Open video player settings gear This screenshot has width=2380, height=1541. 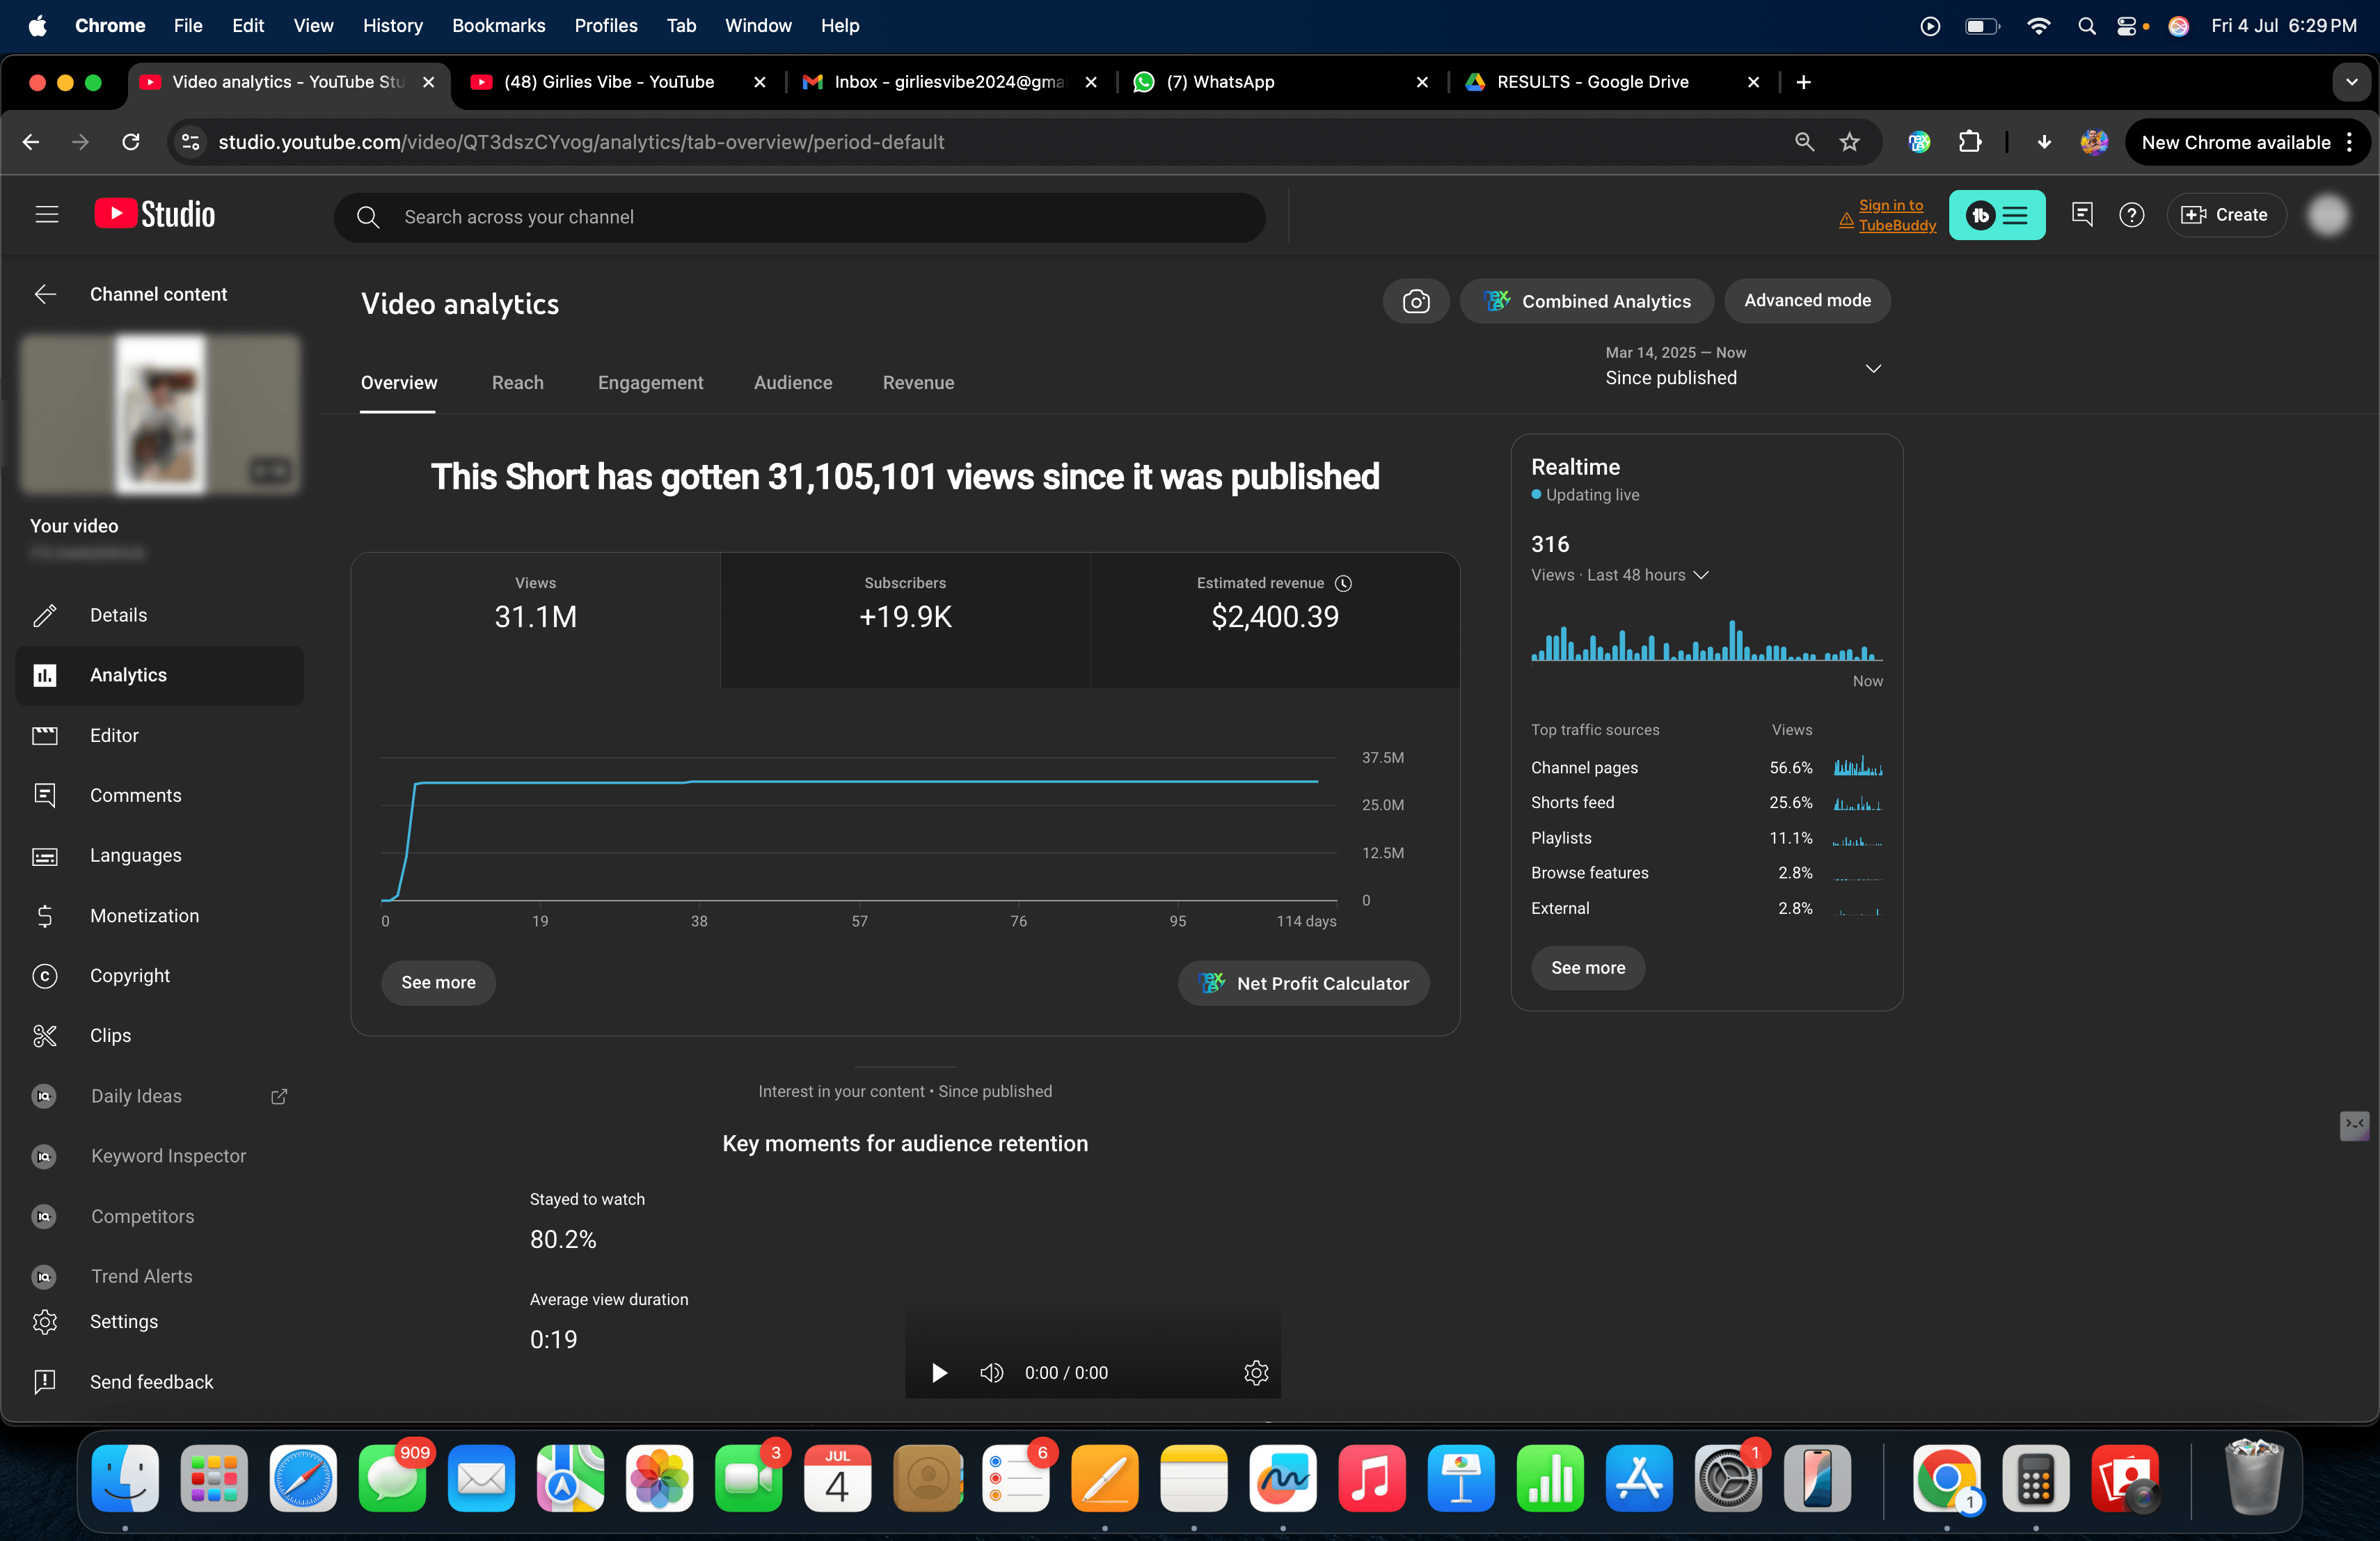coord(1256,1372)
